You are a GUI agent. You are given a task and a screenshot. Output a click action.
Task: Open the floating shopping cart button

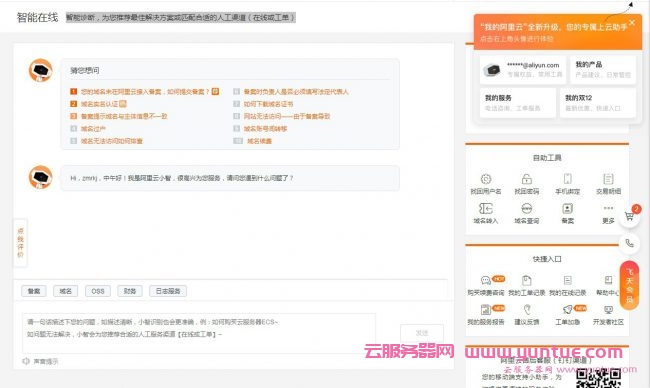(x=629, y=216)
